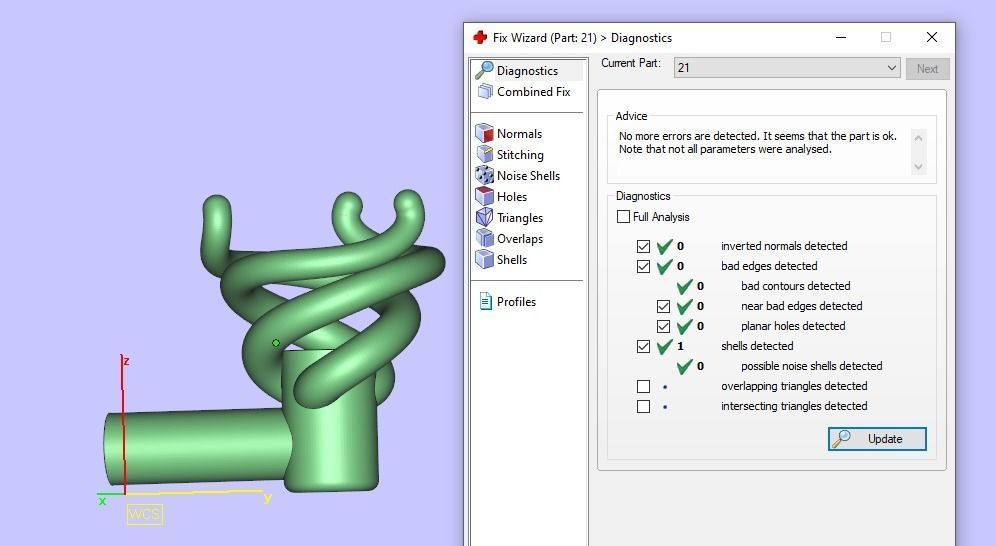
Task: Click the Holes cube icon
Action: click(x=485, y=196)
